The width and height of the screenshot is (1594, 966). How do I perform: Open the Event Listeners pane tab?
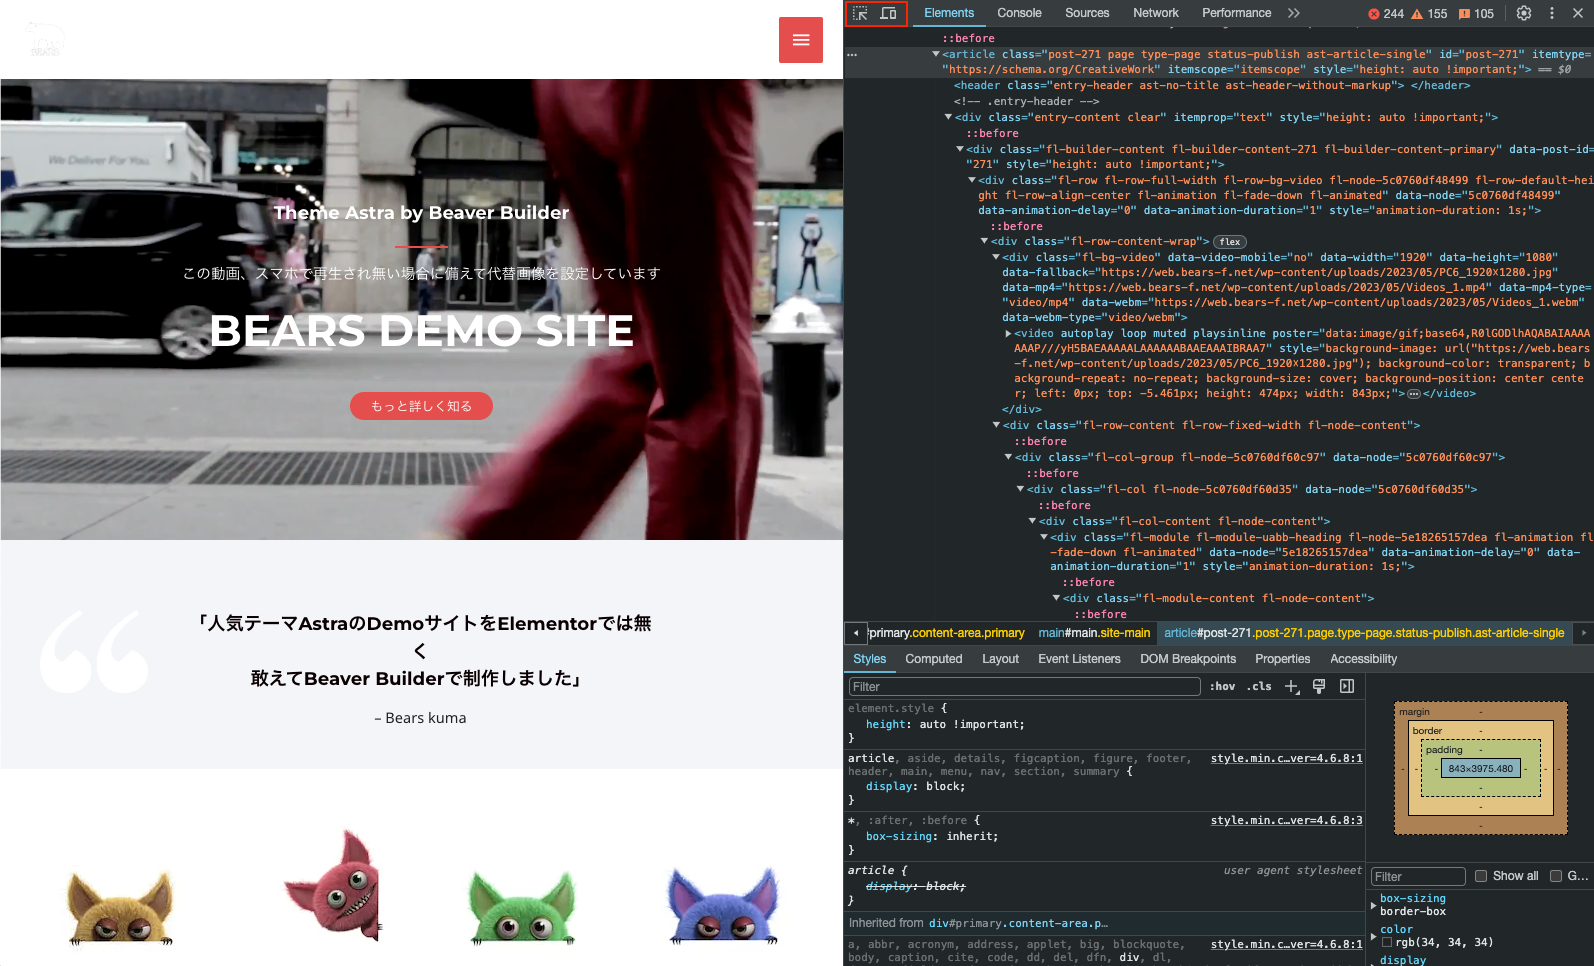click(x=1079, y=659)
